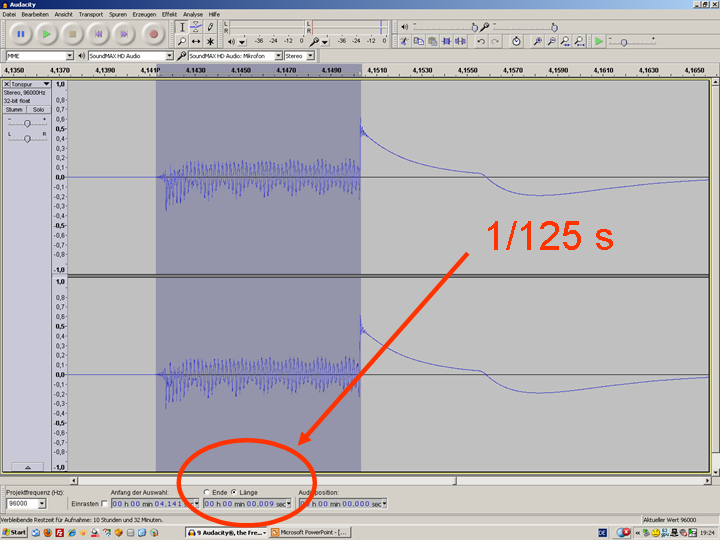Click the Undo arrow icon
720x540 pixels.
click(x=481, y=41)
